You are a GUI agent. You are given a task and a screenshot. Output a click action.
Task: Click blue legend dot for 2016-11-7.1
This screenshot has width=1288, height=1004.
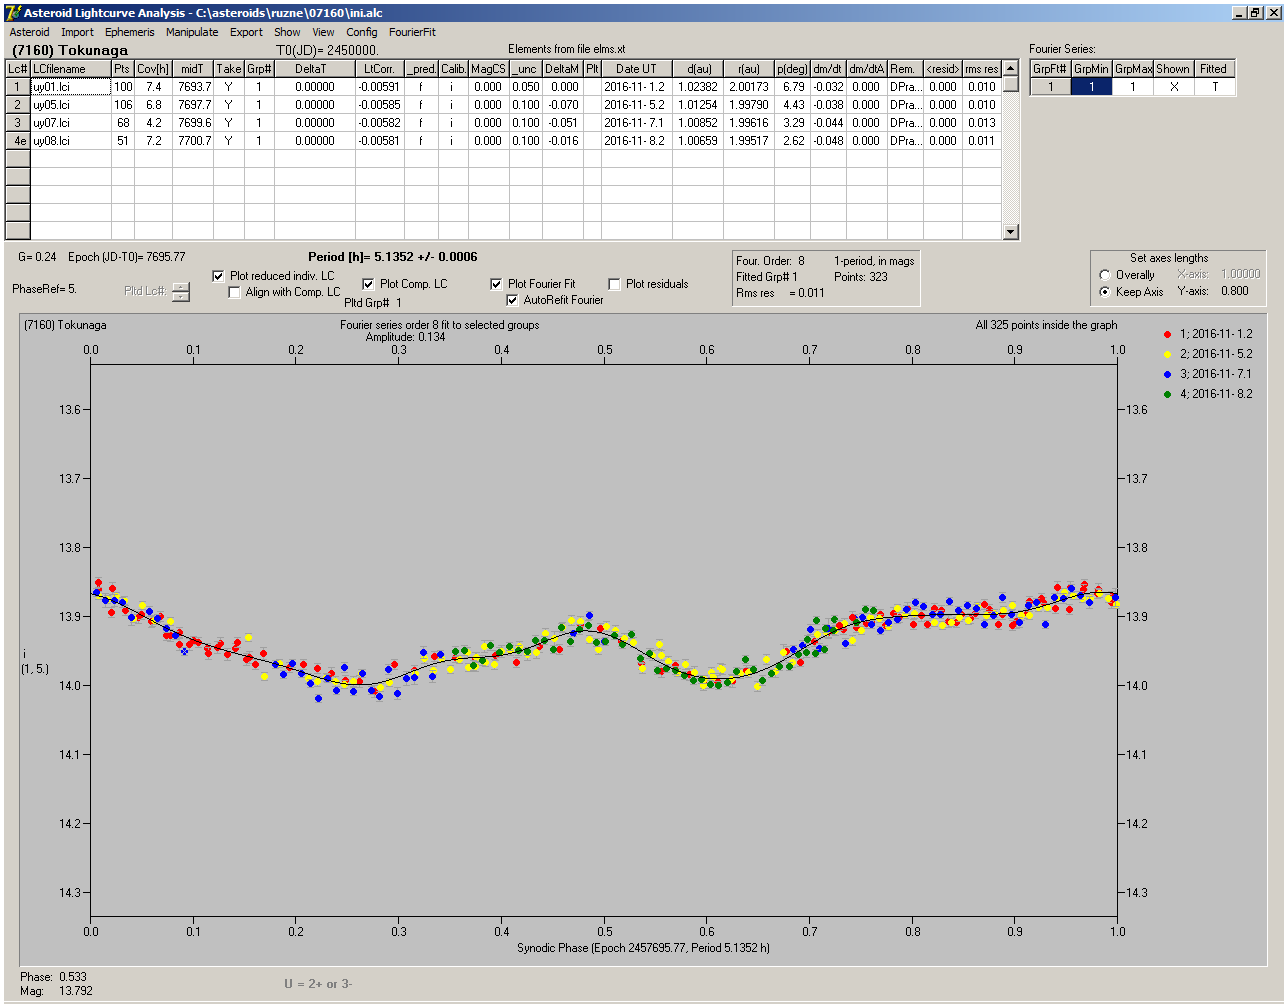[x=1168, y=374]
